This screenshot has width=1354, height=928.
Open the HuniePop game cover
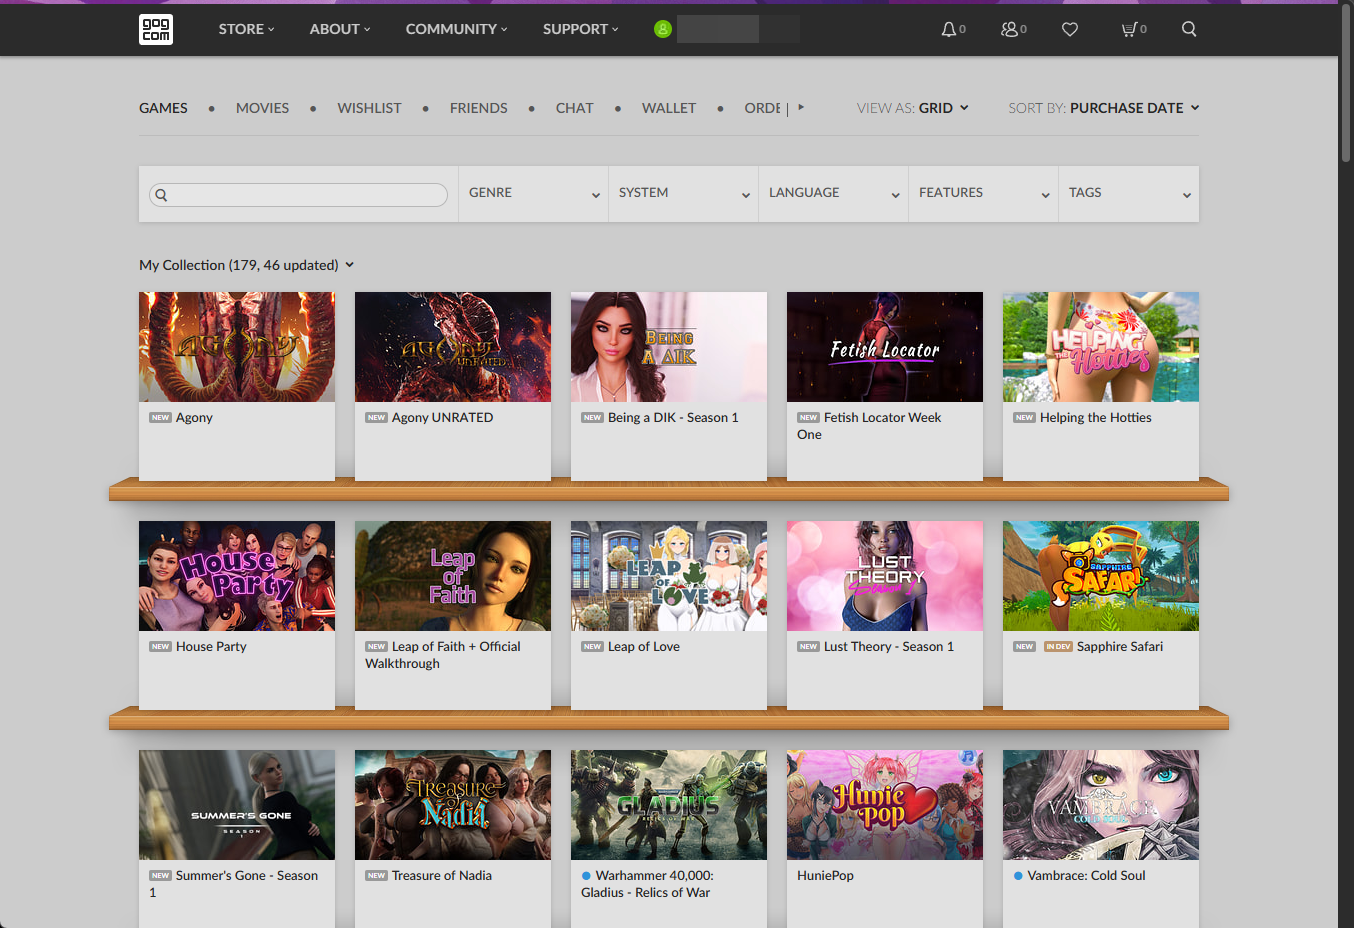coord(885,805)
